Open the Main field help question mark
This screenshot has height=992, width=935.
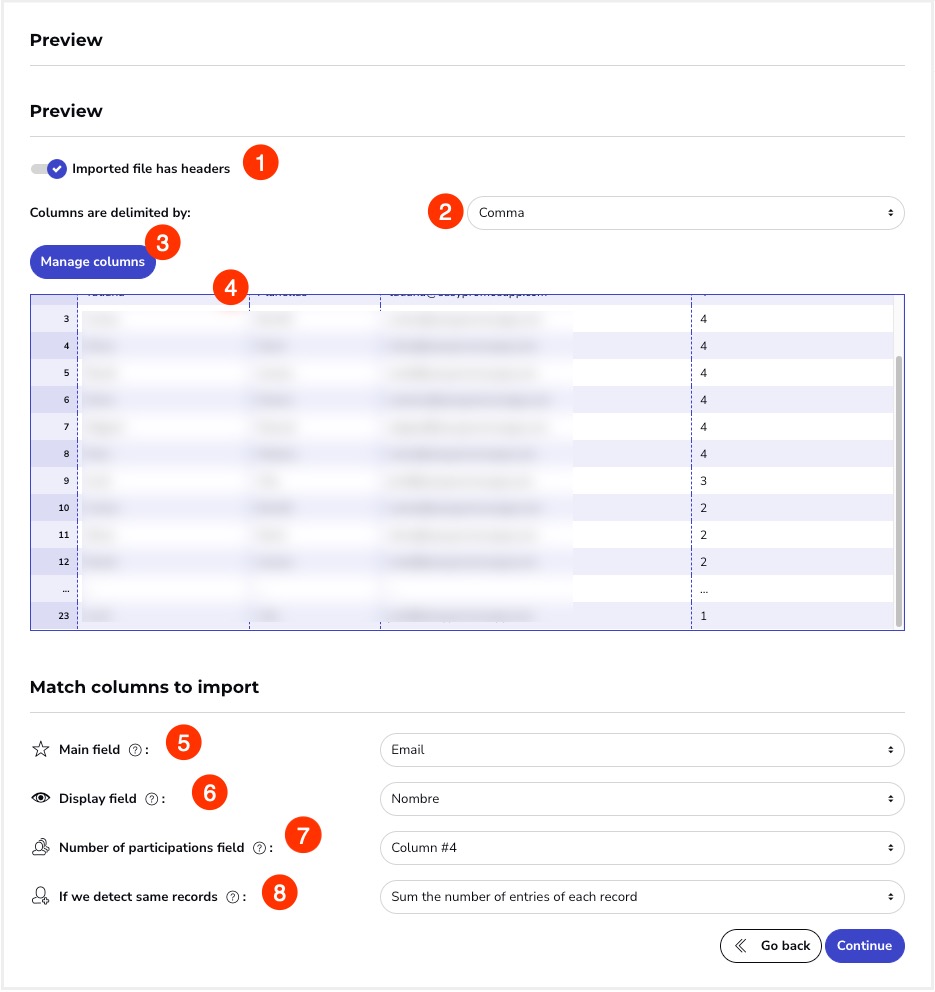[x=135, y=750]
